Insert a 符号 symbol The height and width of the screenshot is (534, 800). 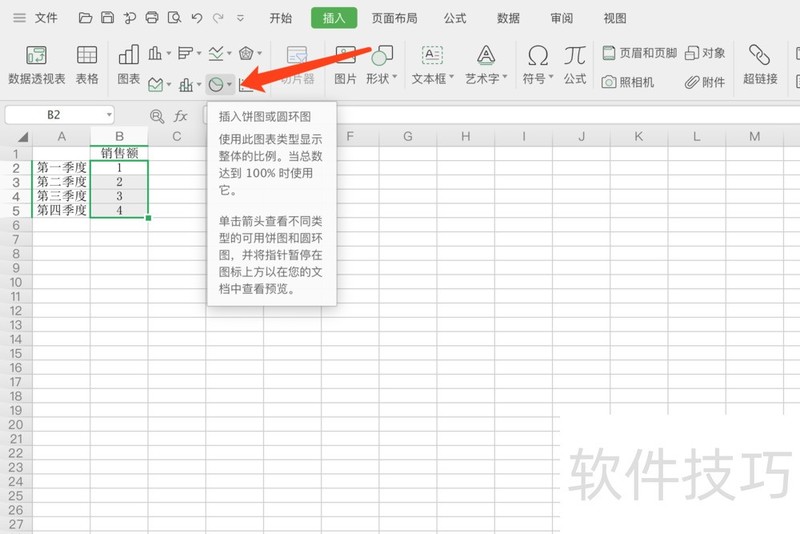click(538, 65)
